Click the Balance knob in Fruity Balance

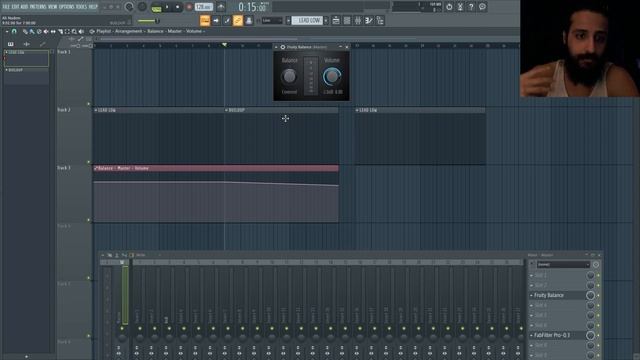click(289, 76)
